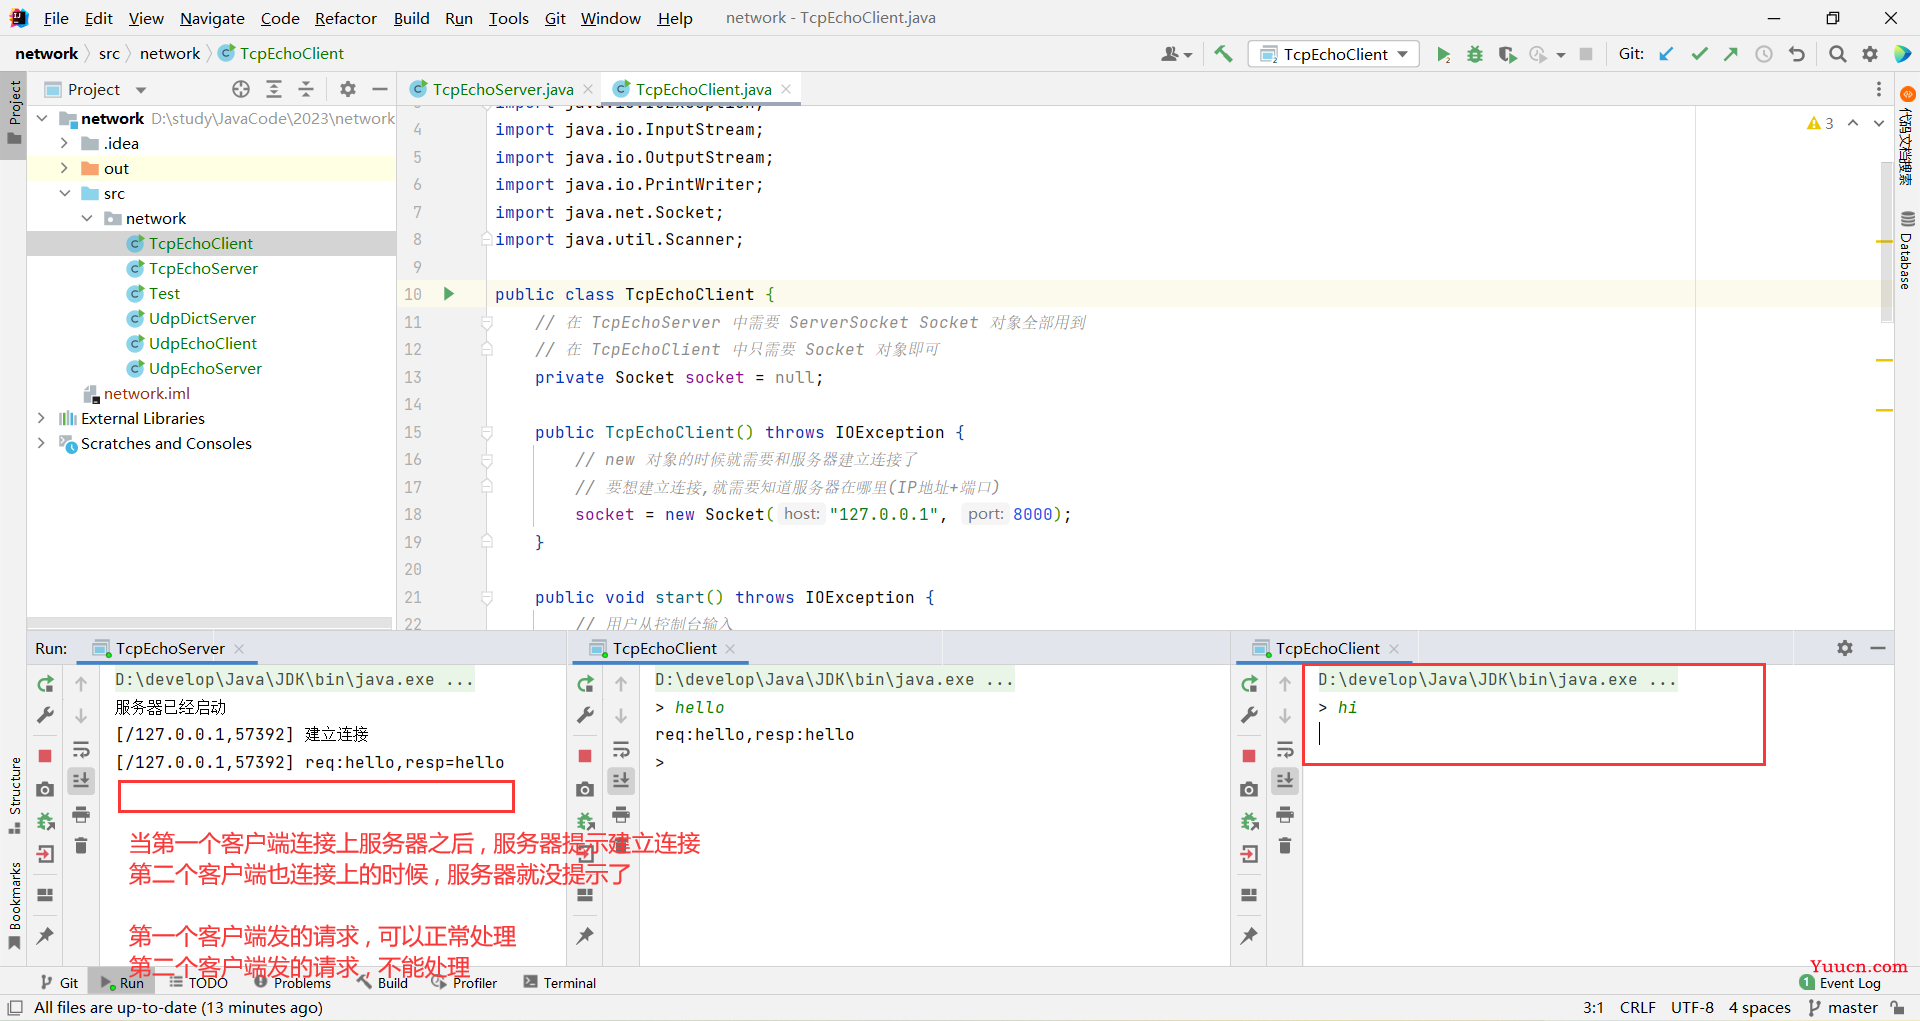
Task: Toggle scroll to end in first TcpEchoClient console
Action: click(x=621, y=780)
